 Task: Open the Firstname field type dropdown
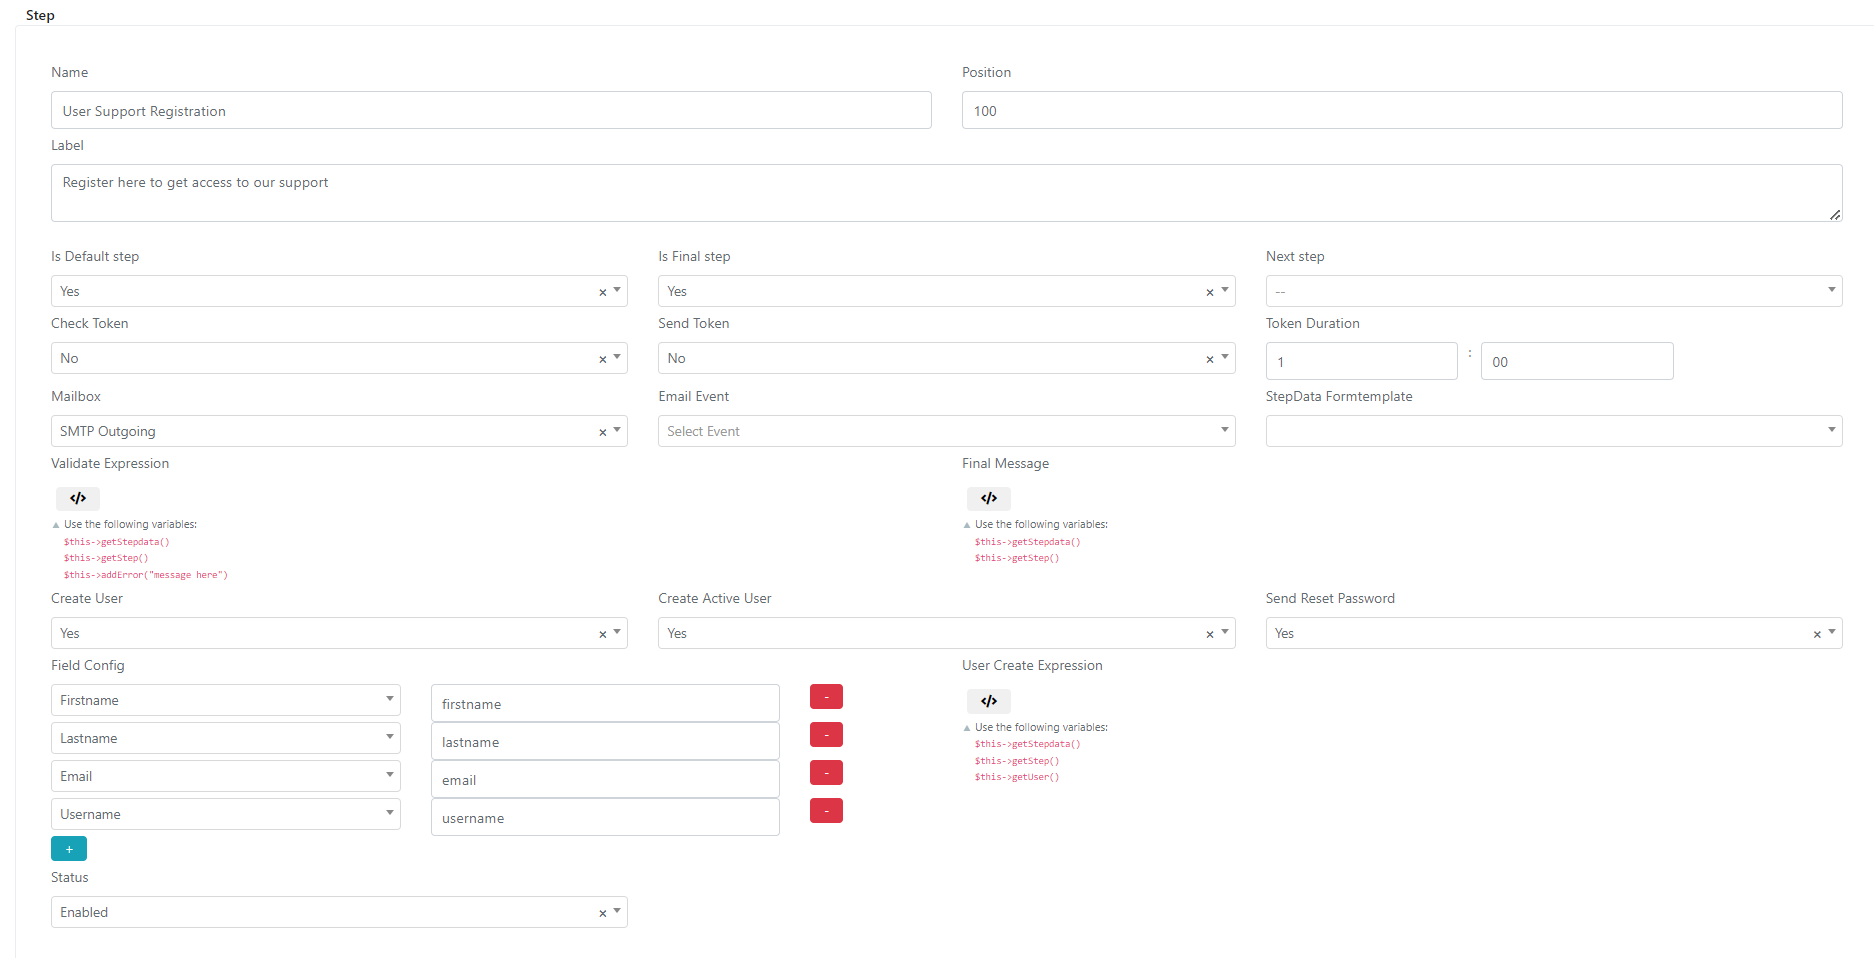[226, 700]
